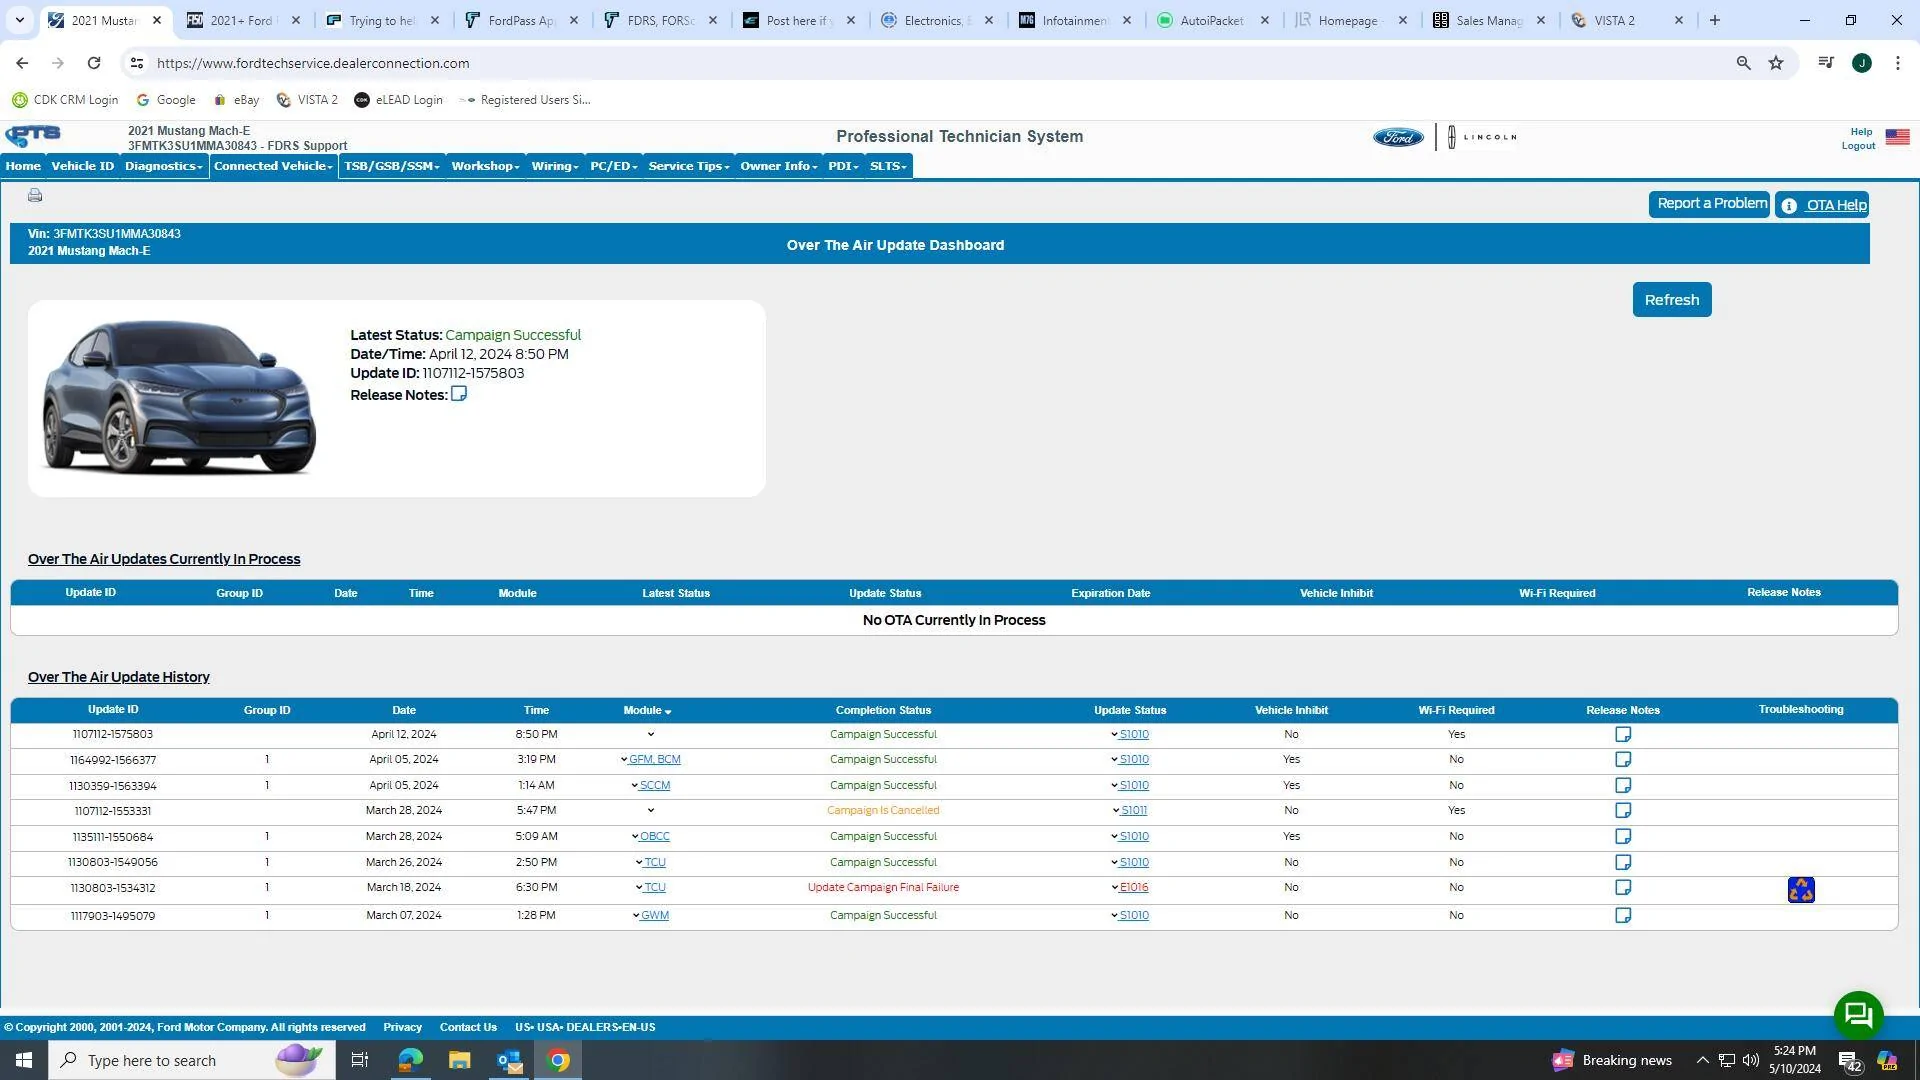Open release notes for update 1130359-1563394
The image size is (1920, 1080).
click(1623, 785)
